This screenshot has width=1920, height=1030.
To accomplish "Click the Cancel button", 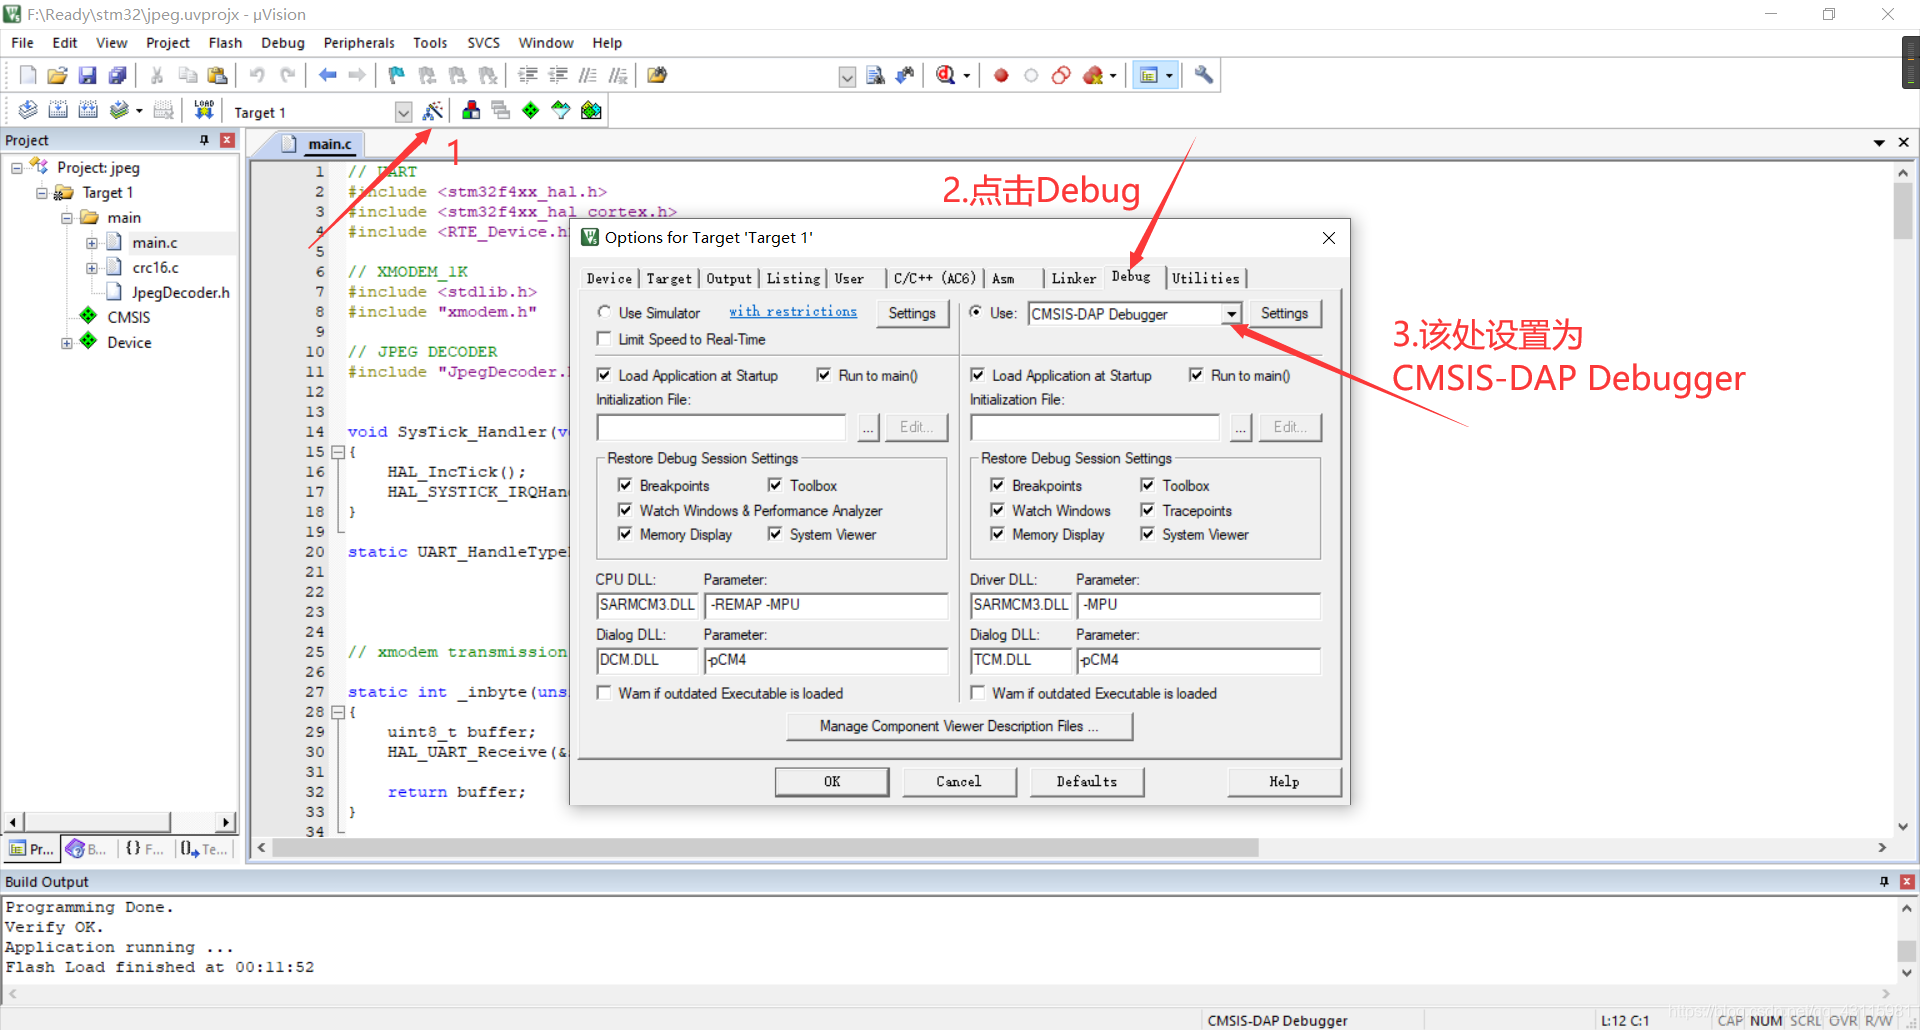I will click(x=959, y=782).
